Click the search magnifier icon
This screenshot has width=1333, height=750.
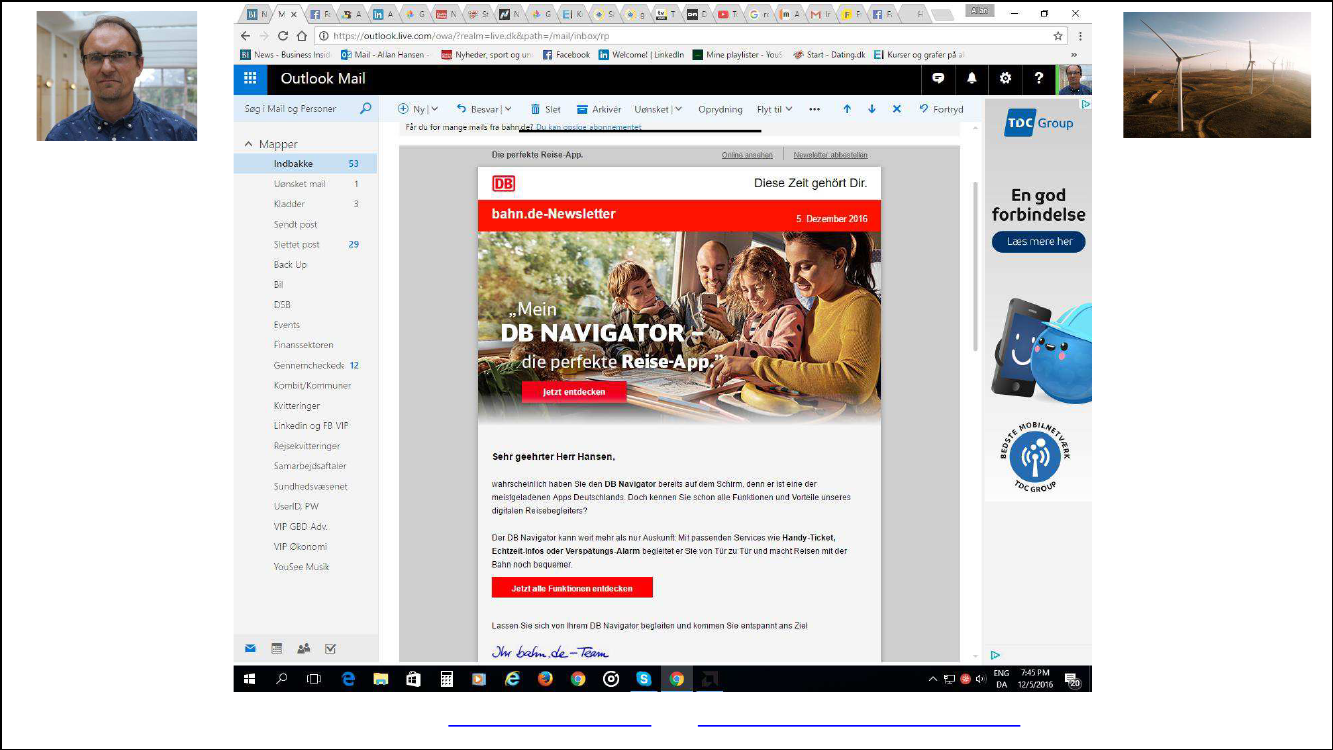tap(365, 109)
